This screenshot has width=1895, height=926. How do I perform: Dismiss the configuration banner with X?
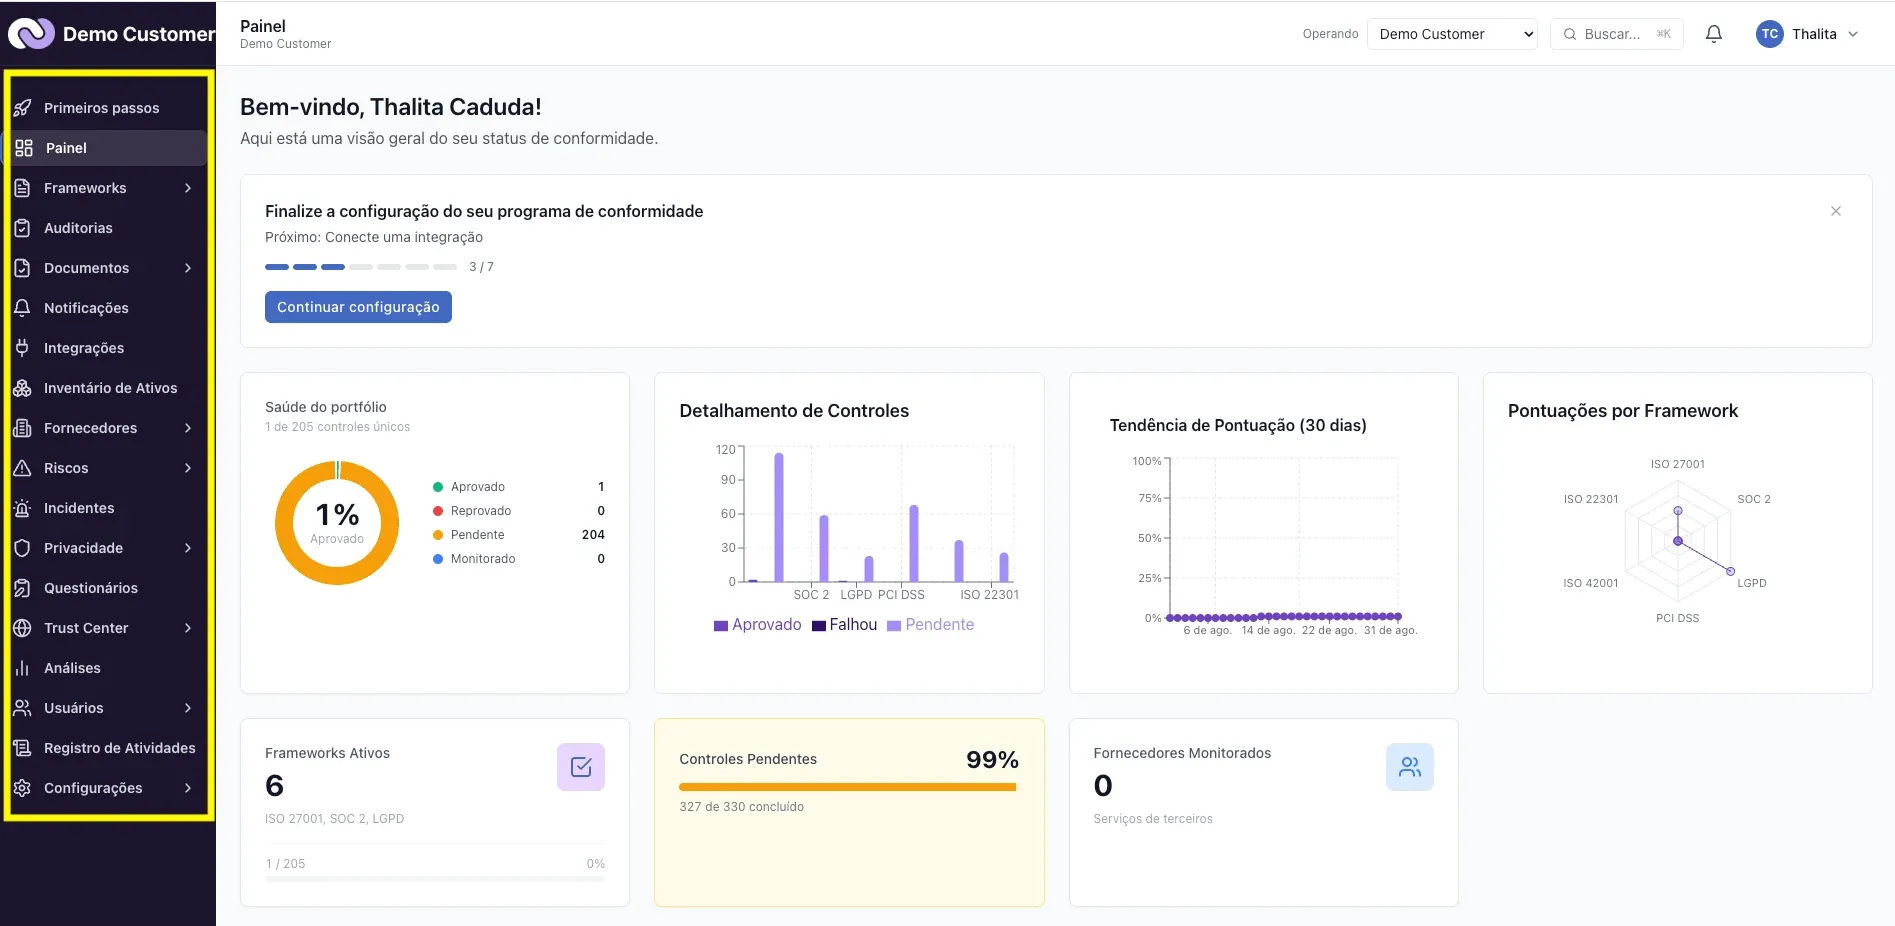click(1836, 211)
